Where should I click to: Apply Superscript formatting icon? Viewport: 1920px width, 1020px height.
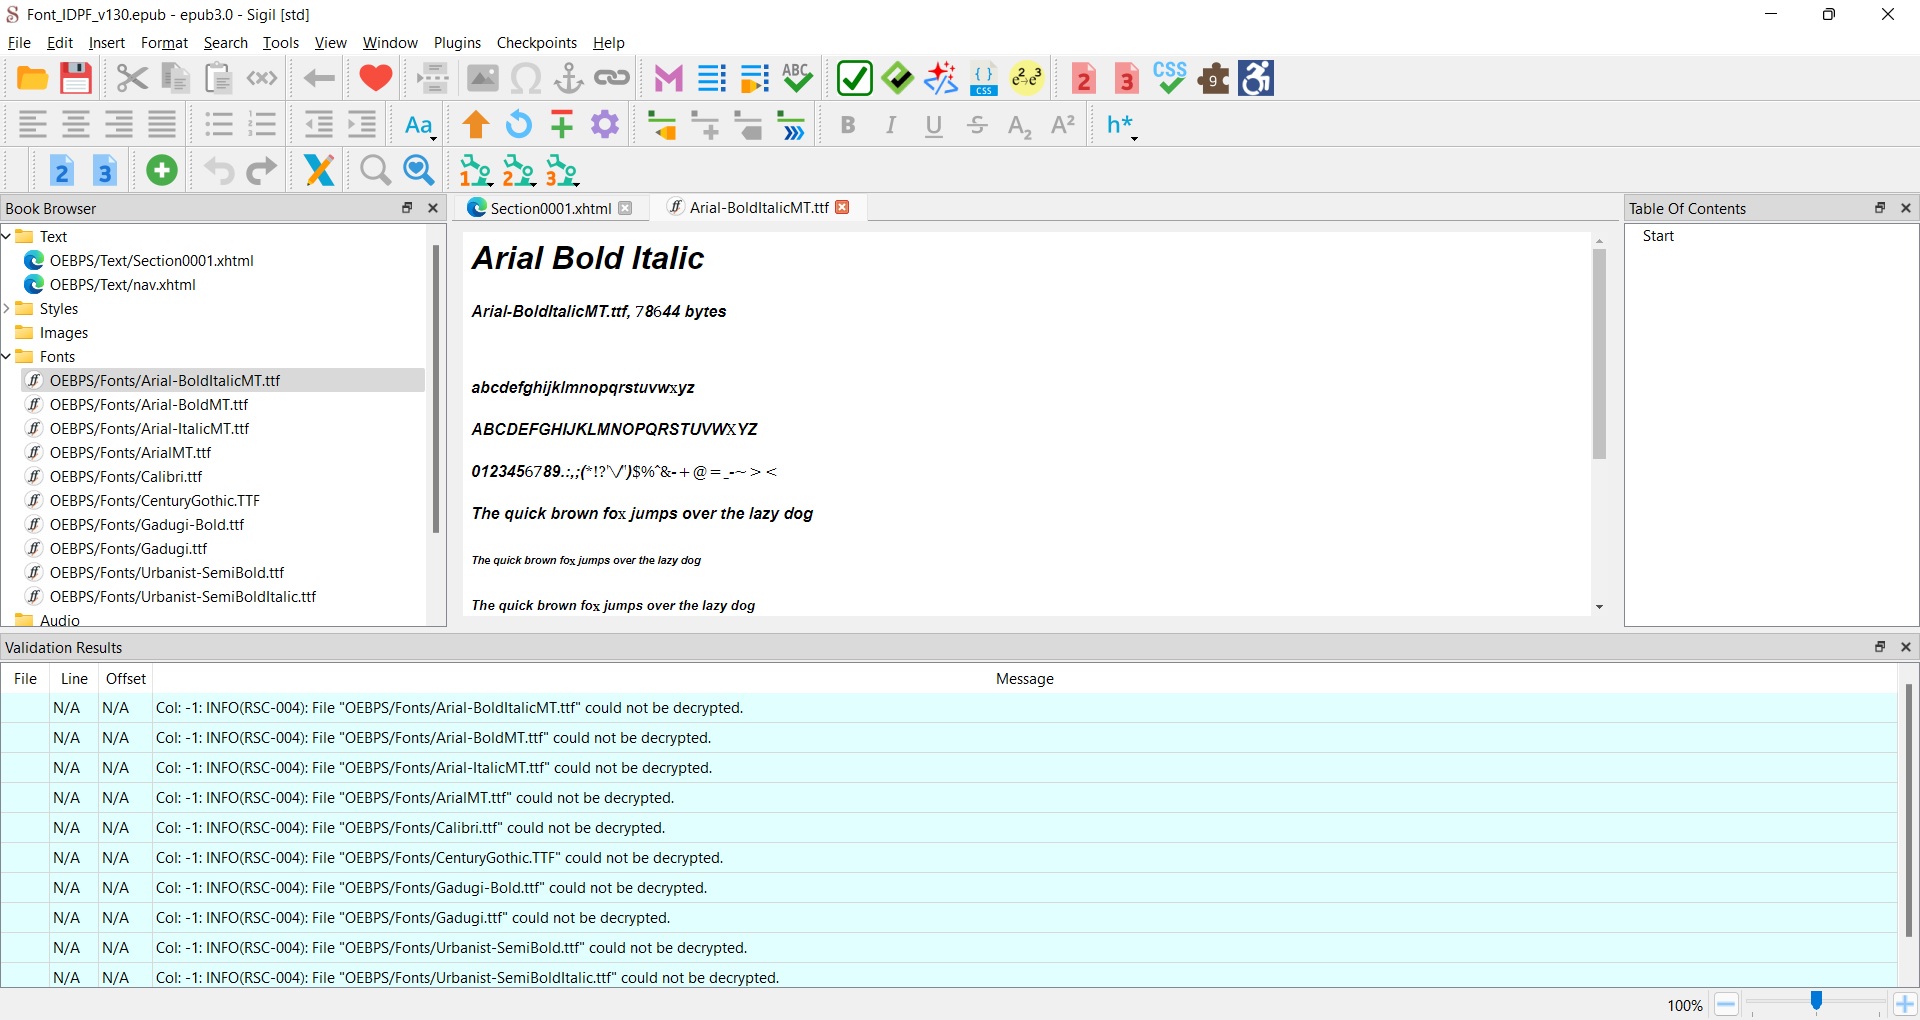click(1063, 125)
